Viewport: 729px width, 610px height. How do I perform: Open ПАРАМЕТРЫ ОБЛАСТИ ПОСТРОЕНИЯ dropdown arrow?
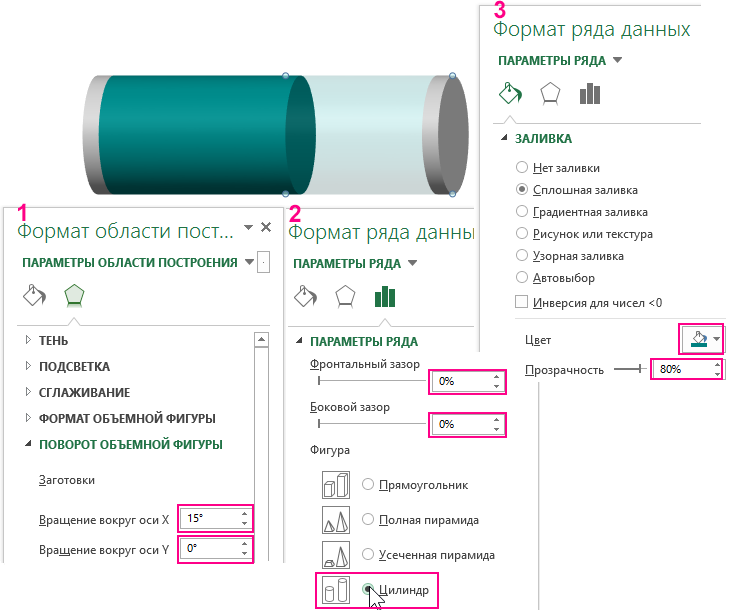coord(249,262)
